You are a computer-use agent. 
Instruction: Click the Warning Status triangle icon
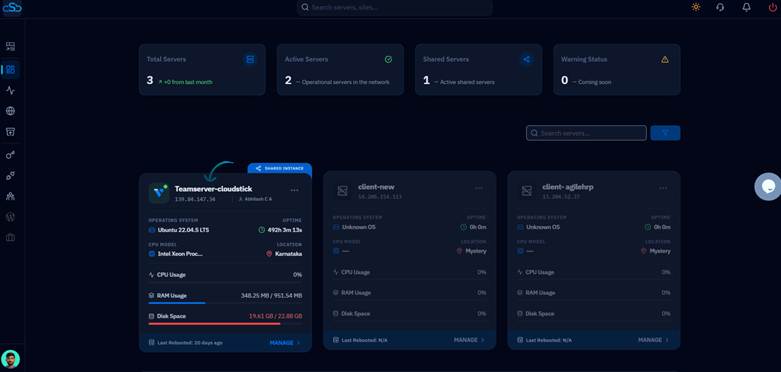[x=665, y=59]
